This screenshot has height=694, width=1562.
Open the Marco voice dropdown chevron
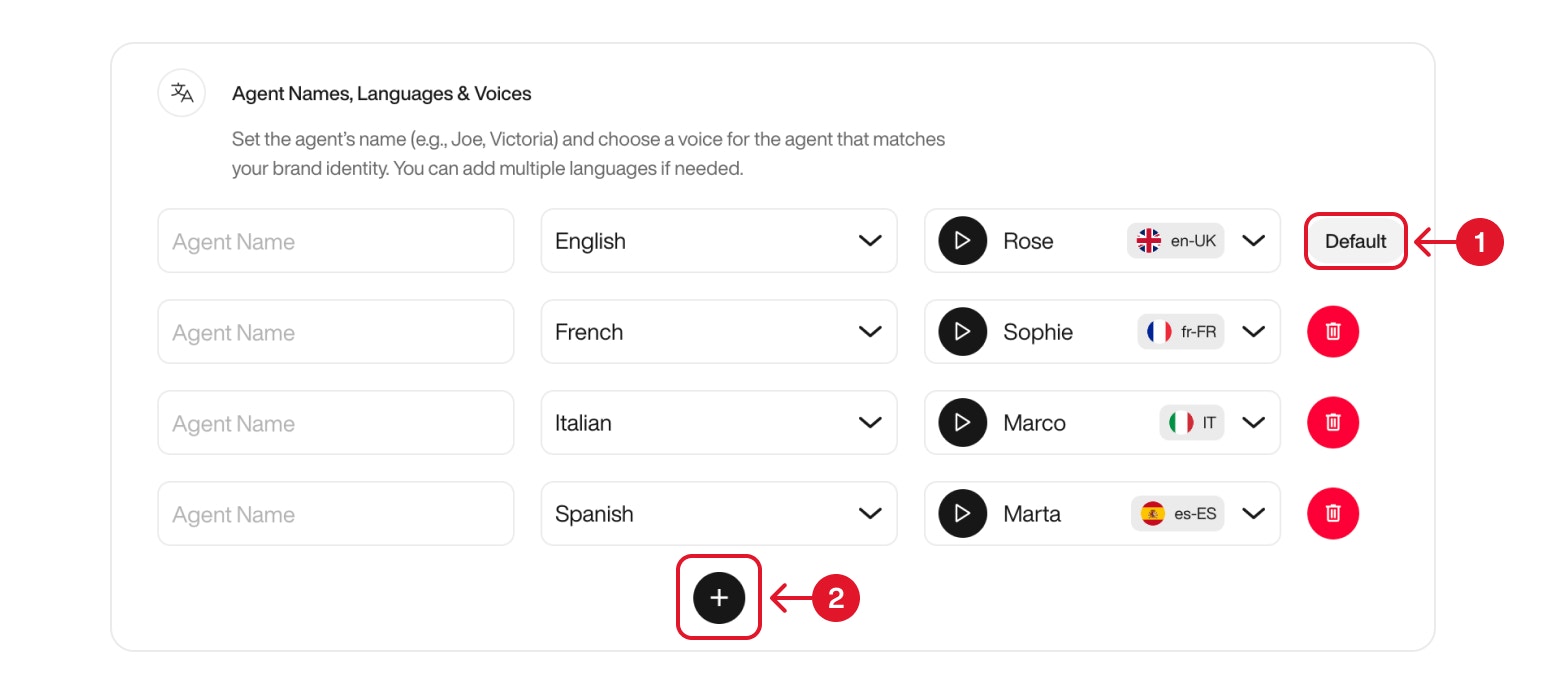click(x=1254, y=422)
